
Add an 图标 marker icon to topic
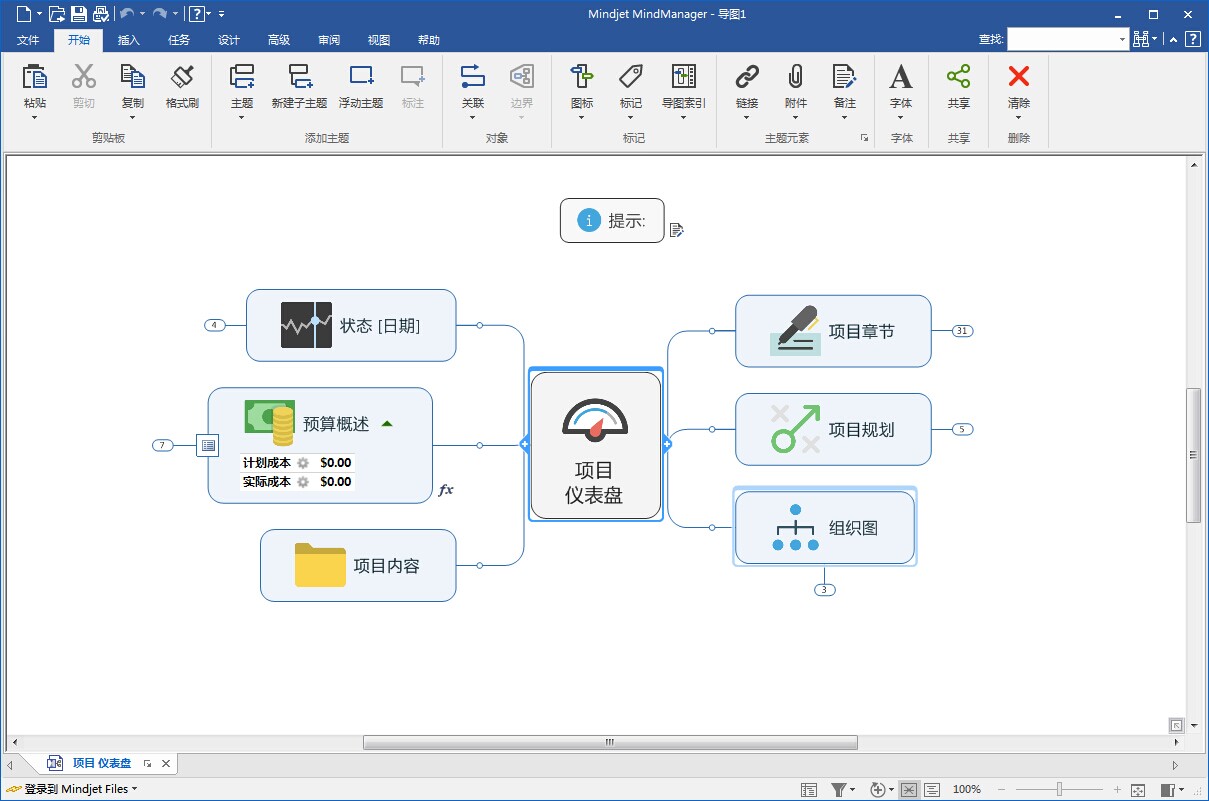click(x=580, y=88)
